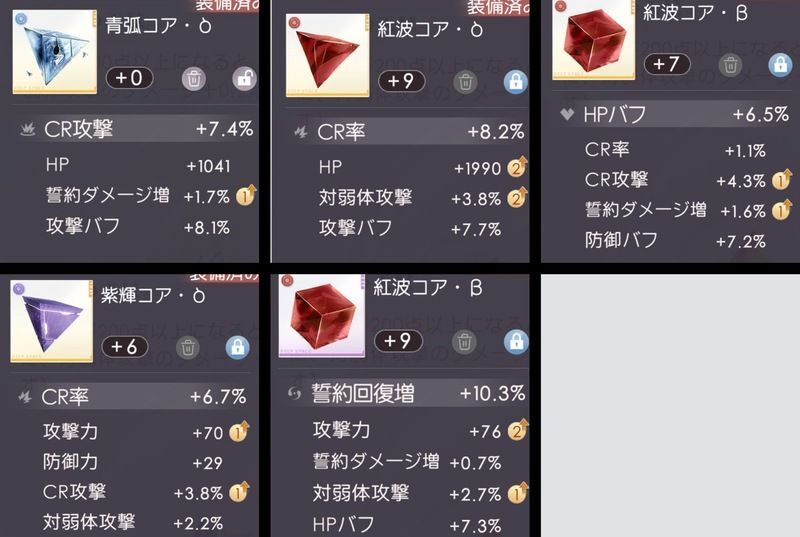Toggle lock on 紅波コア・β +7 card
The image size is (800, 537).
(x=780, y=65)
